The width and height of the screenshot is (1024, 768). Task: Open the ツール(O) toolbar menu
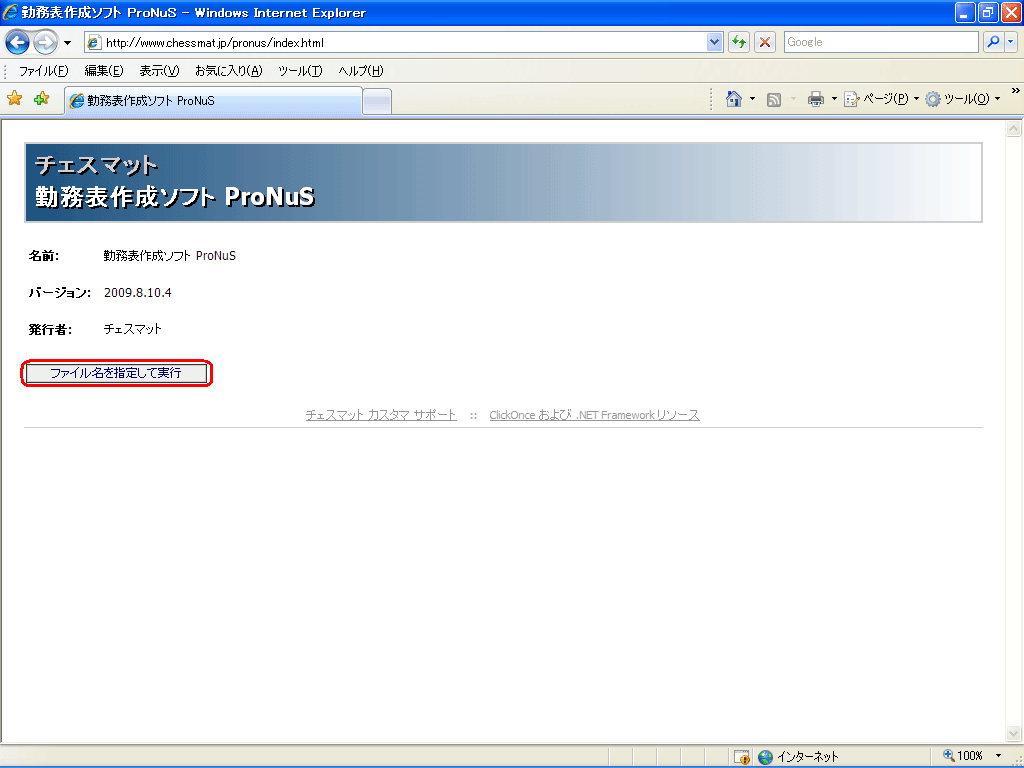pyautogui.click(x=963, y=99)
